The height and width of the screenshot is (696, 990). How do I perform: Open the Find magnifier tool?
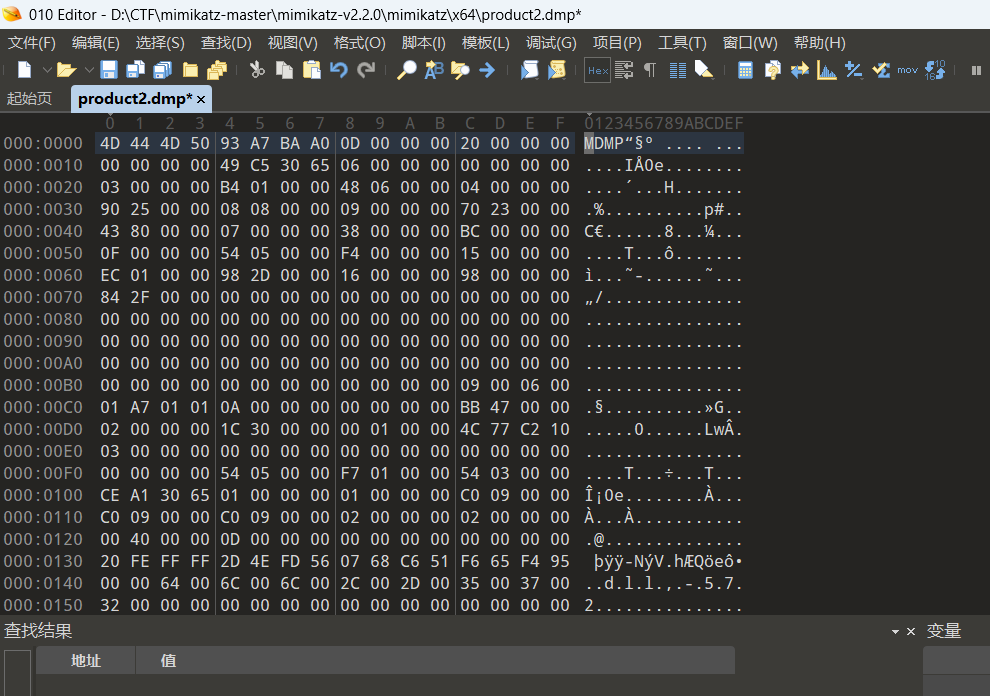(x=407, y=70)
